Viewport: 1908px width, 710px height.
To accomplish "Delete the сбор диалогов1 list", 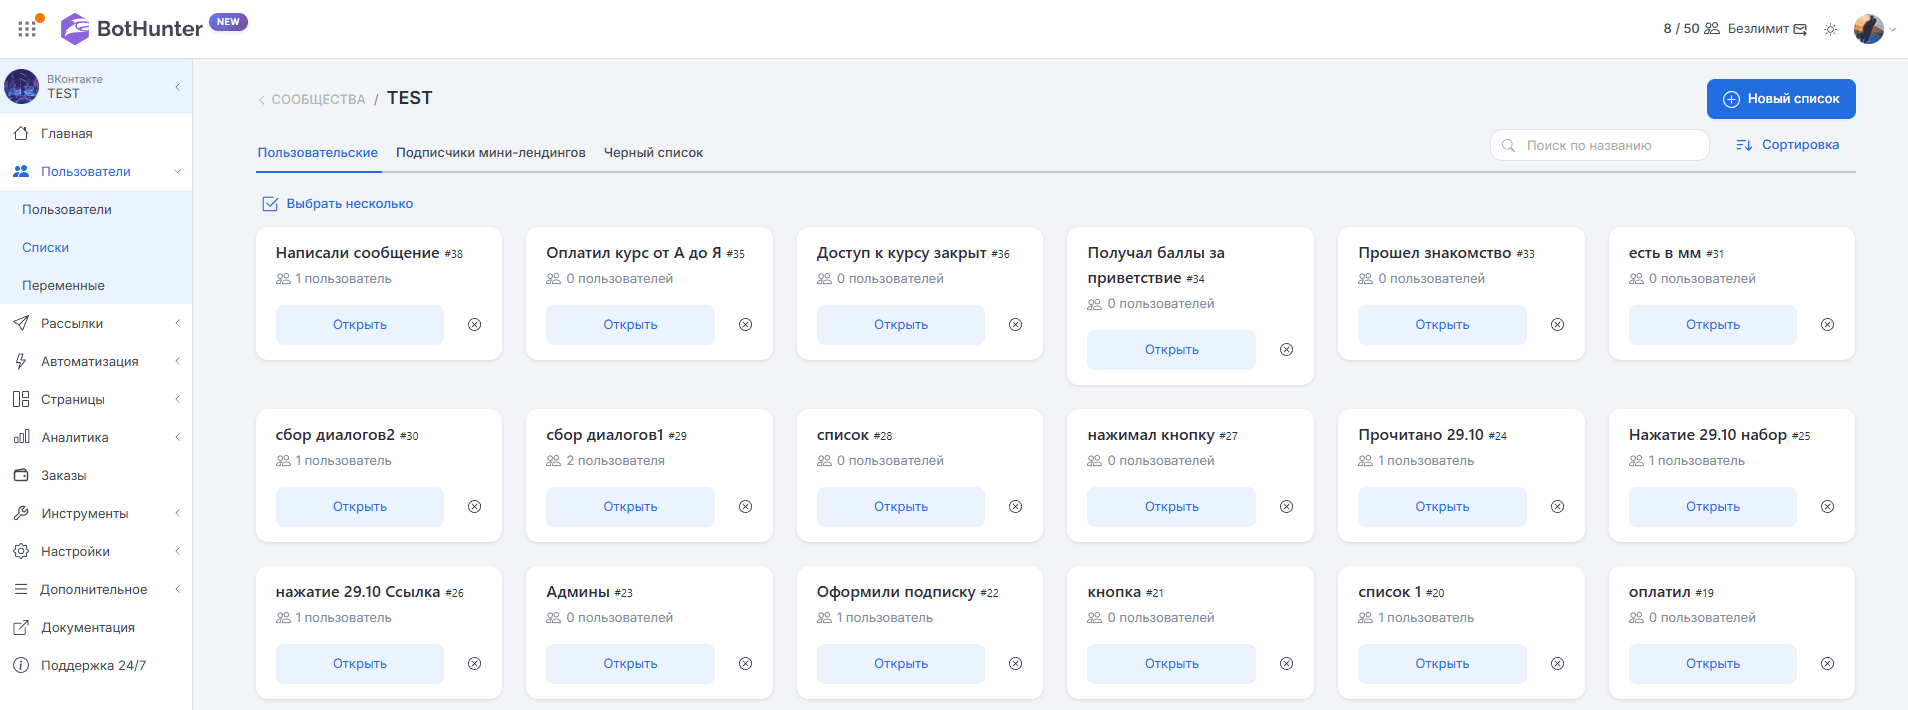I will pyautogui.click(x=745, y=507).
